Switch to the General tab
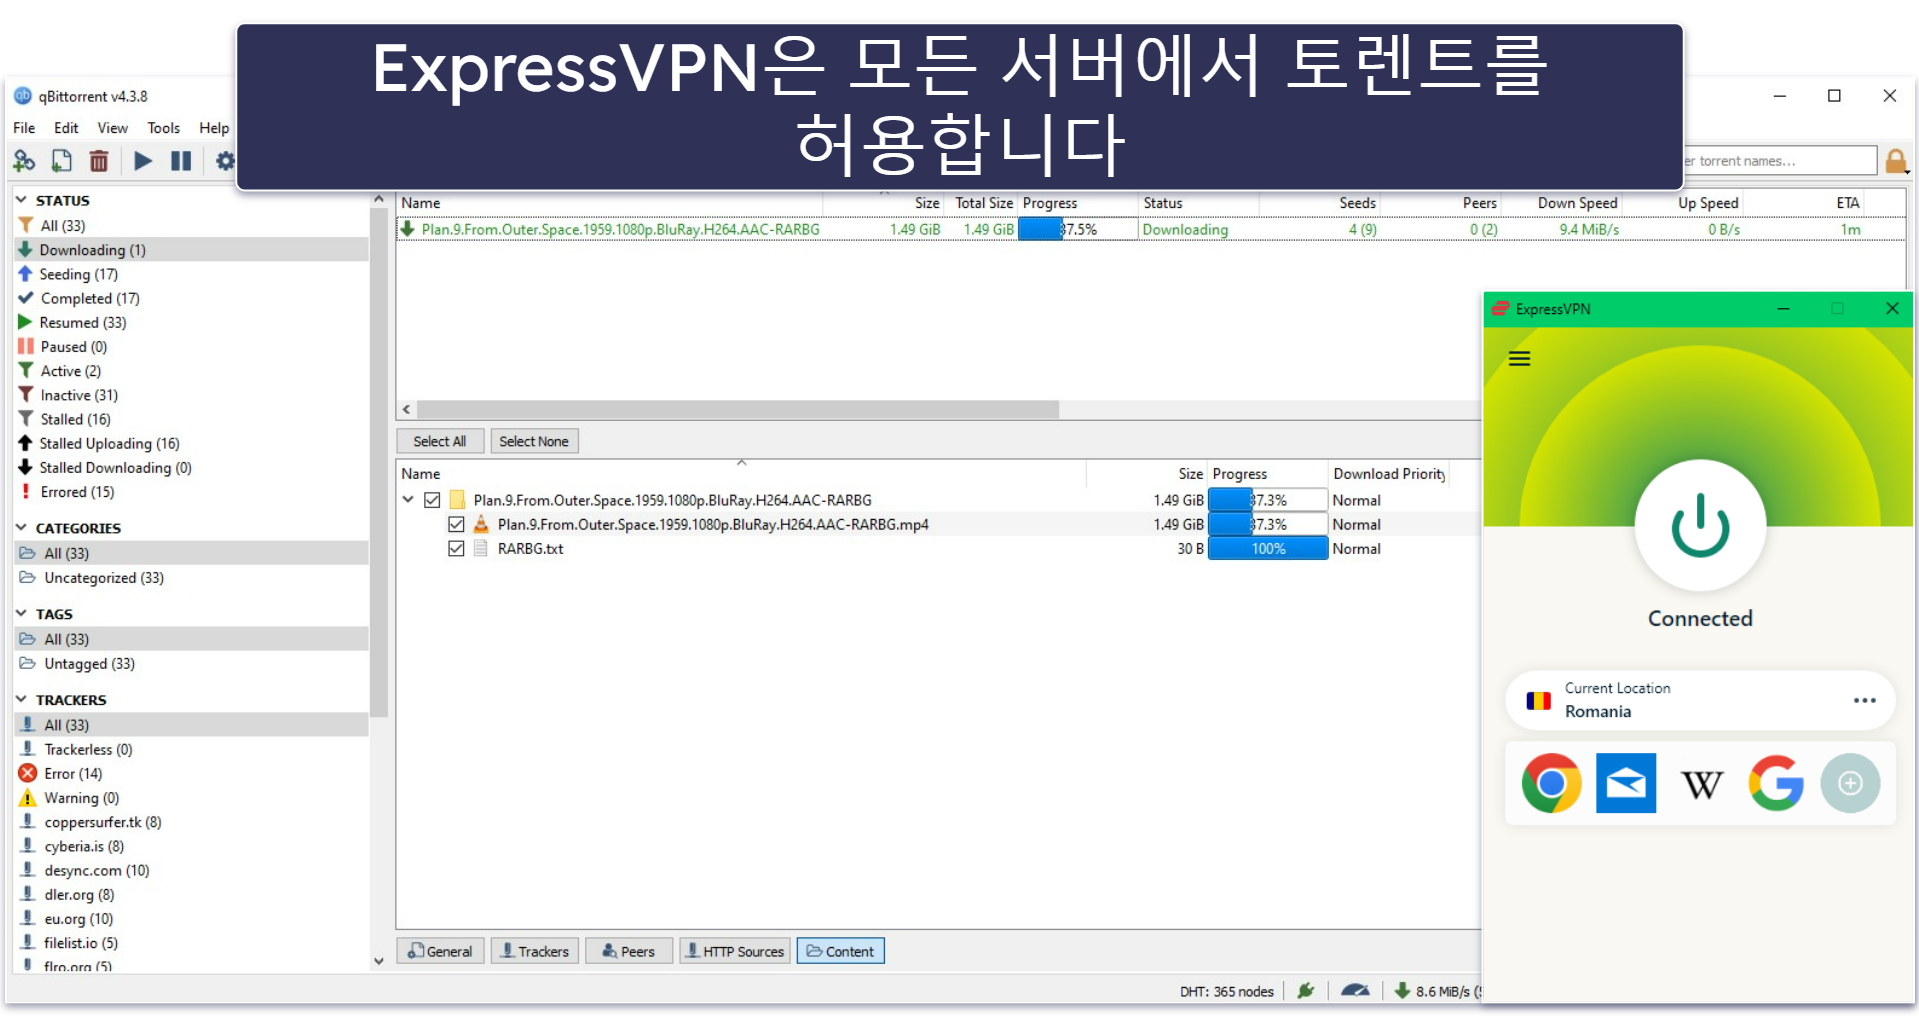This screenshot has height=1024, width=1919. (440, 951)
